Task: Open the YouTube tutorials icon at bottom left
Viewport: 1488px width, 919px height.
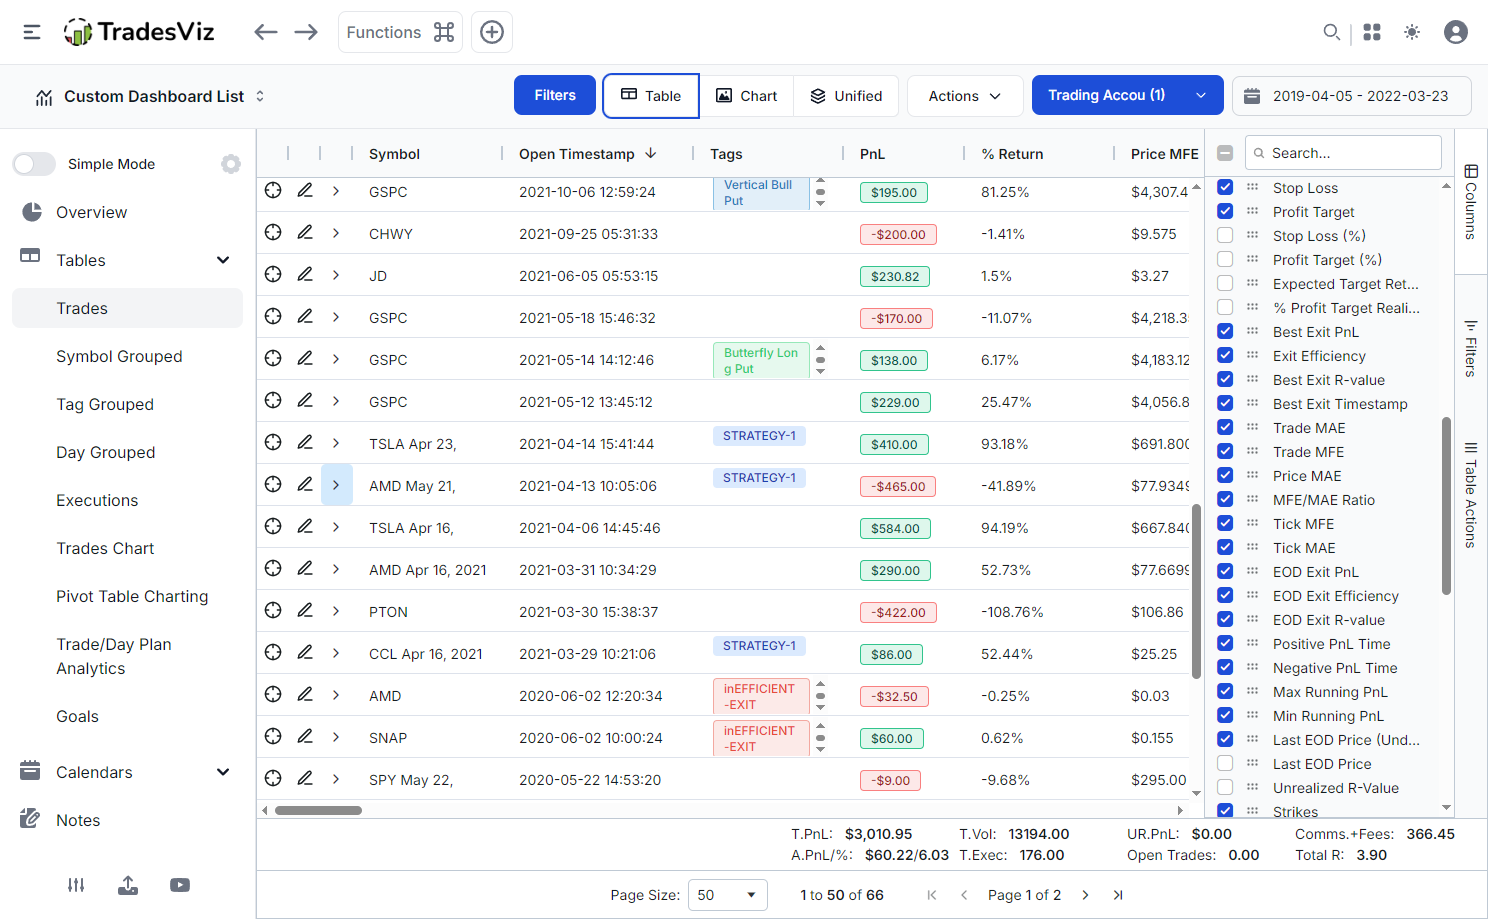Action: [x=180, y=885]
